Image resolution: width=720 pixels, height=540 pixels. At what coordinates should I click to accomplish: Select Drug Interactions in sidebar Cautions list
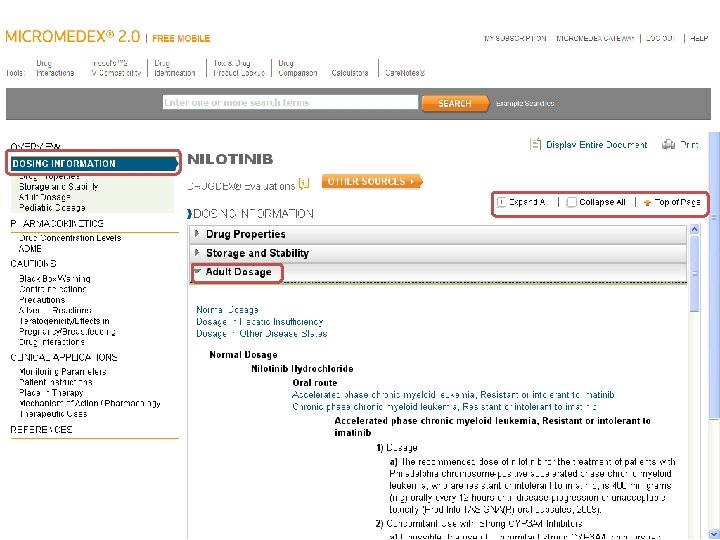52,342
